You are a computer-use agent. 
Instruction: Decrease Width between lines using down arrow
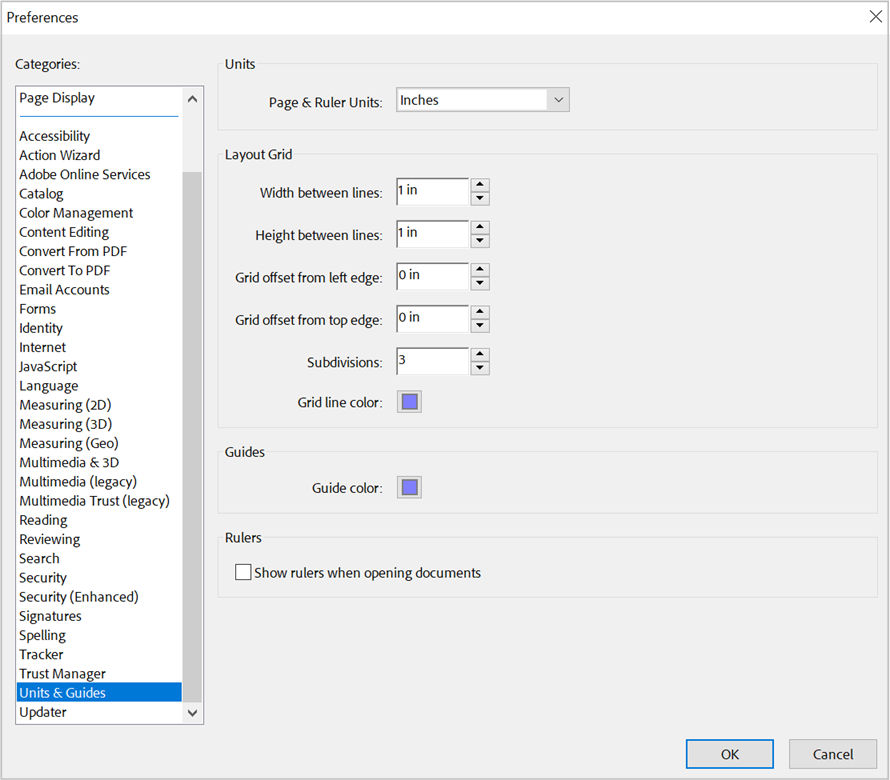point(480,198)
